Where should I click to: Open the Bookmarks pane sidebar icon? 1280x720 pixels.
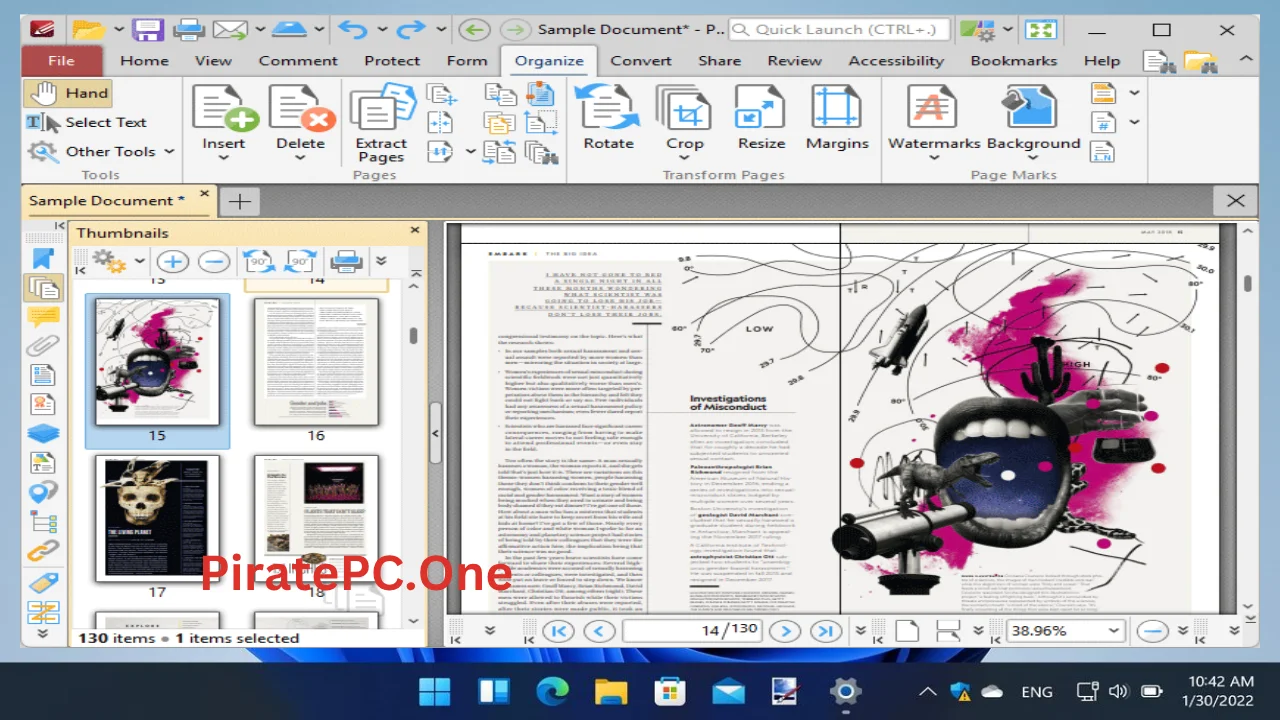click(x=42, y=259)
